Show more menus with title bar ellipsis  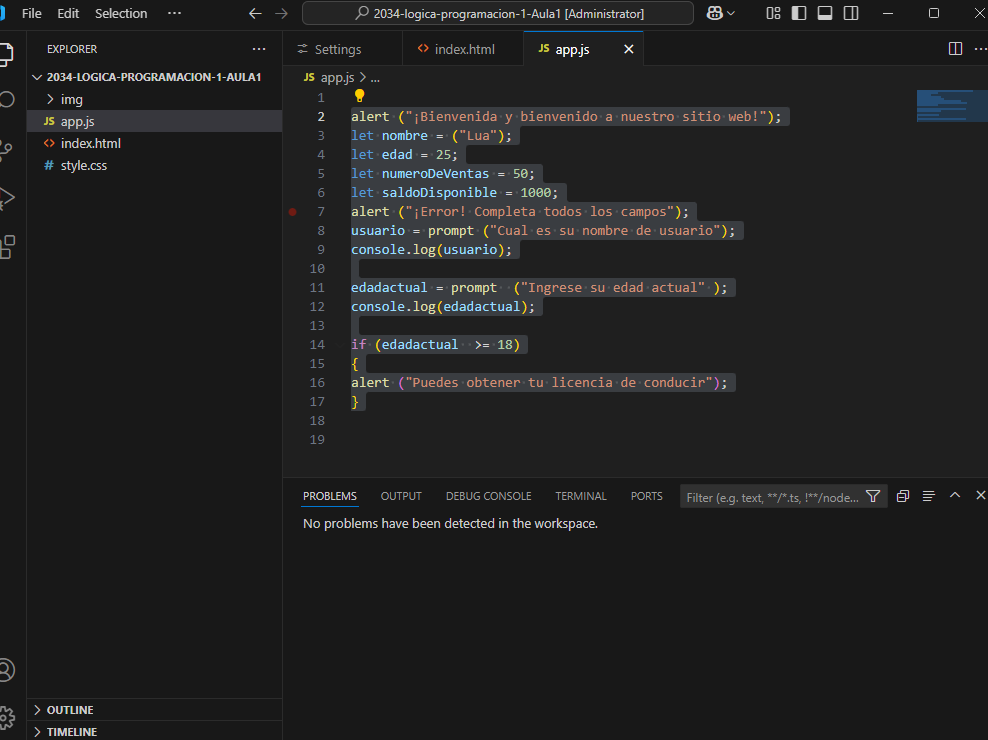[x=175, y=13]
